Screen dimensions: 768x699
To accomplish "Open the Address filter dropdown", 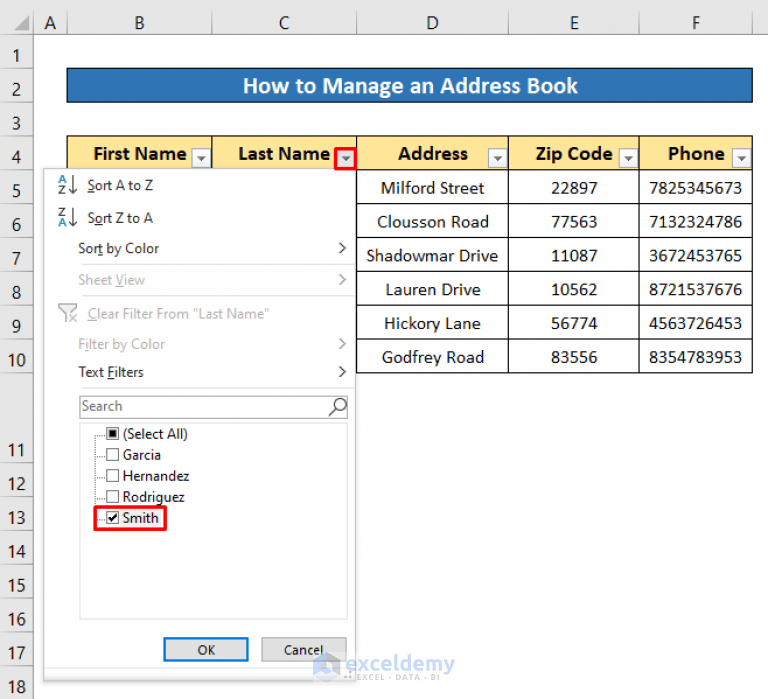I will pos(497,158).
